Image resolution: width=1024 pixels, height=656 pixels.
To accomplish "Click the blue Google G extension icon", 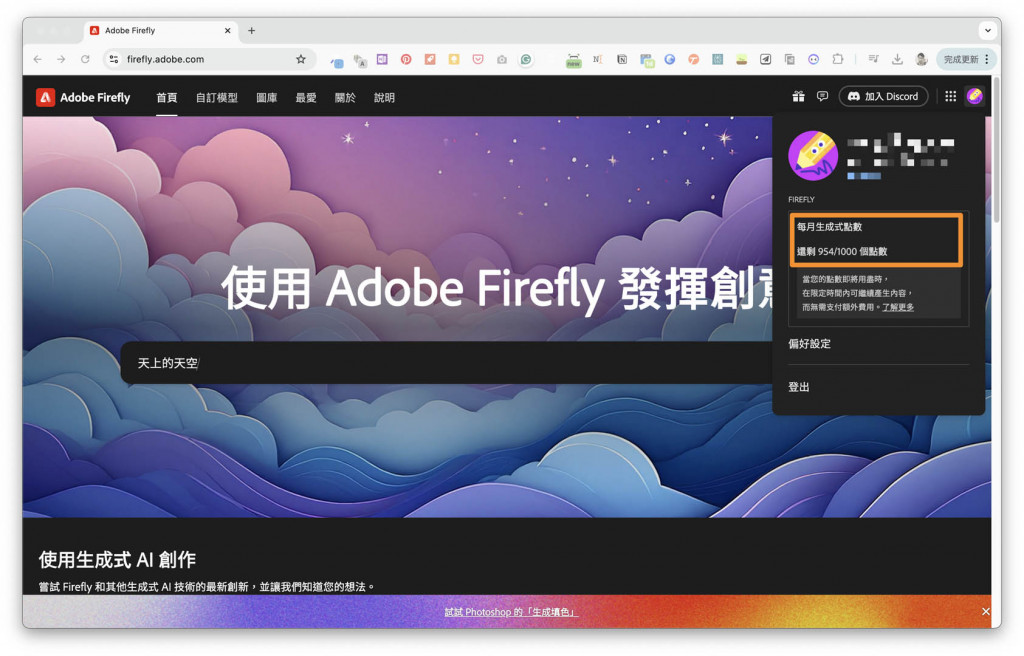I will coord(669,59).
